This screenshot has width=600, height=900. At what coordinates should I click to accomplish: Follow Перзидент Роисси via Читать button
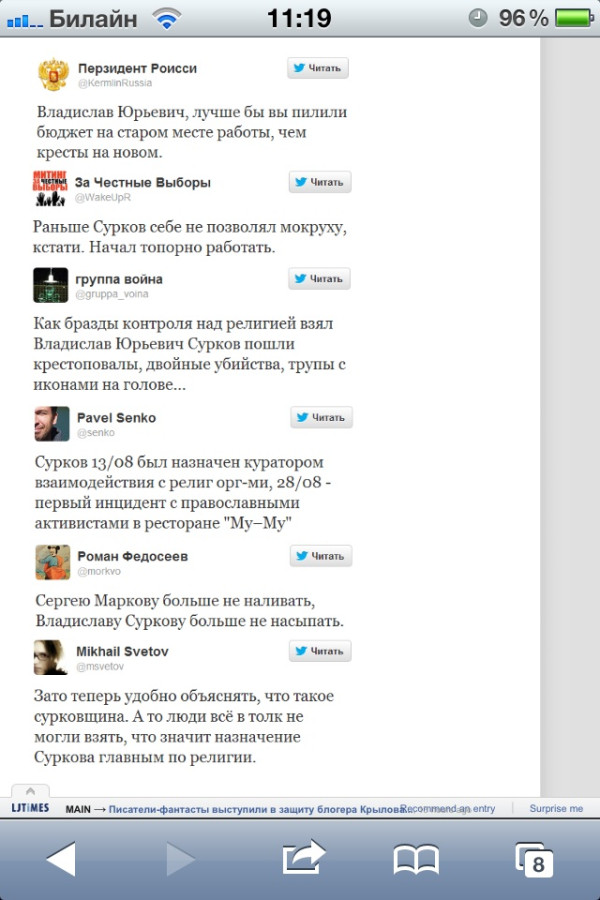(x=318, y=68)
